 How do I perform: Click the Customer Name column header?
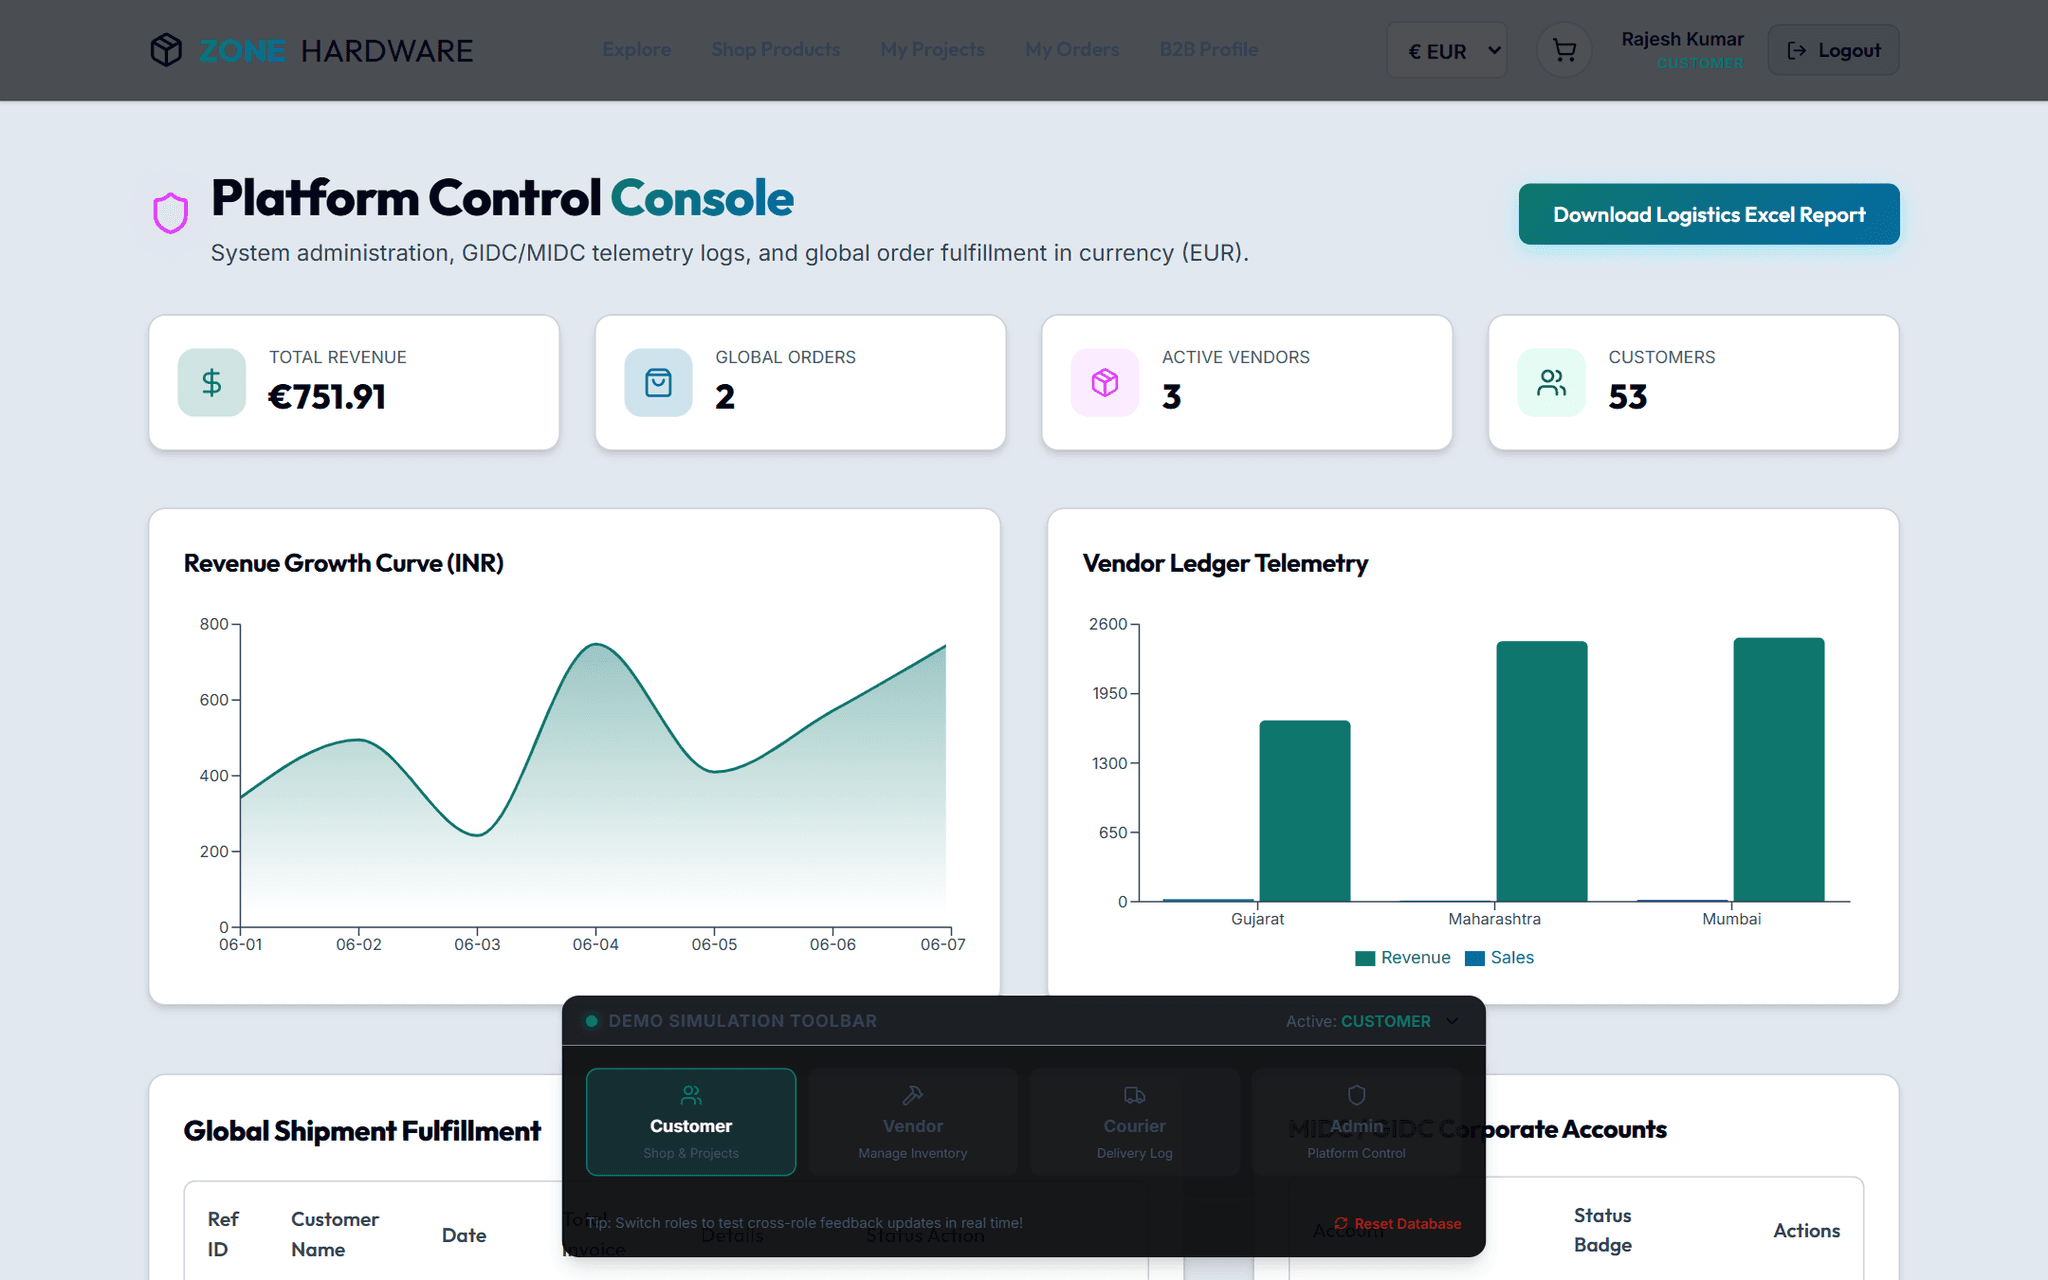[335, 1234]
